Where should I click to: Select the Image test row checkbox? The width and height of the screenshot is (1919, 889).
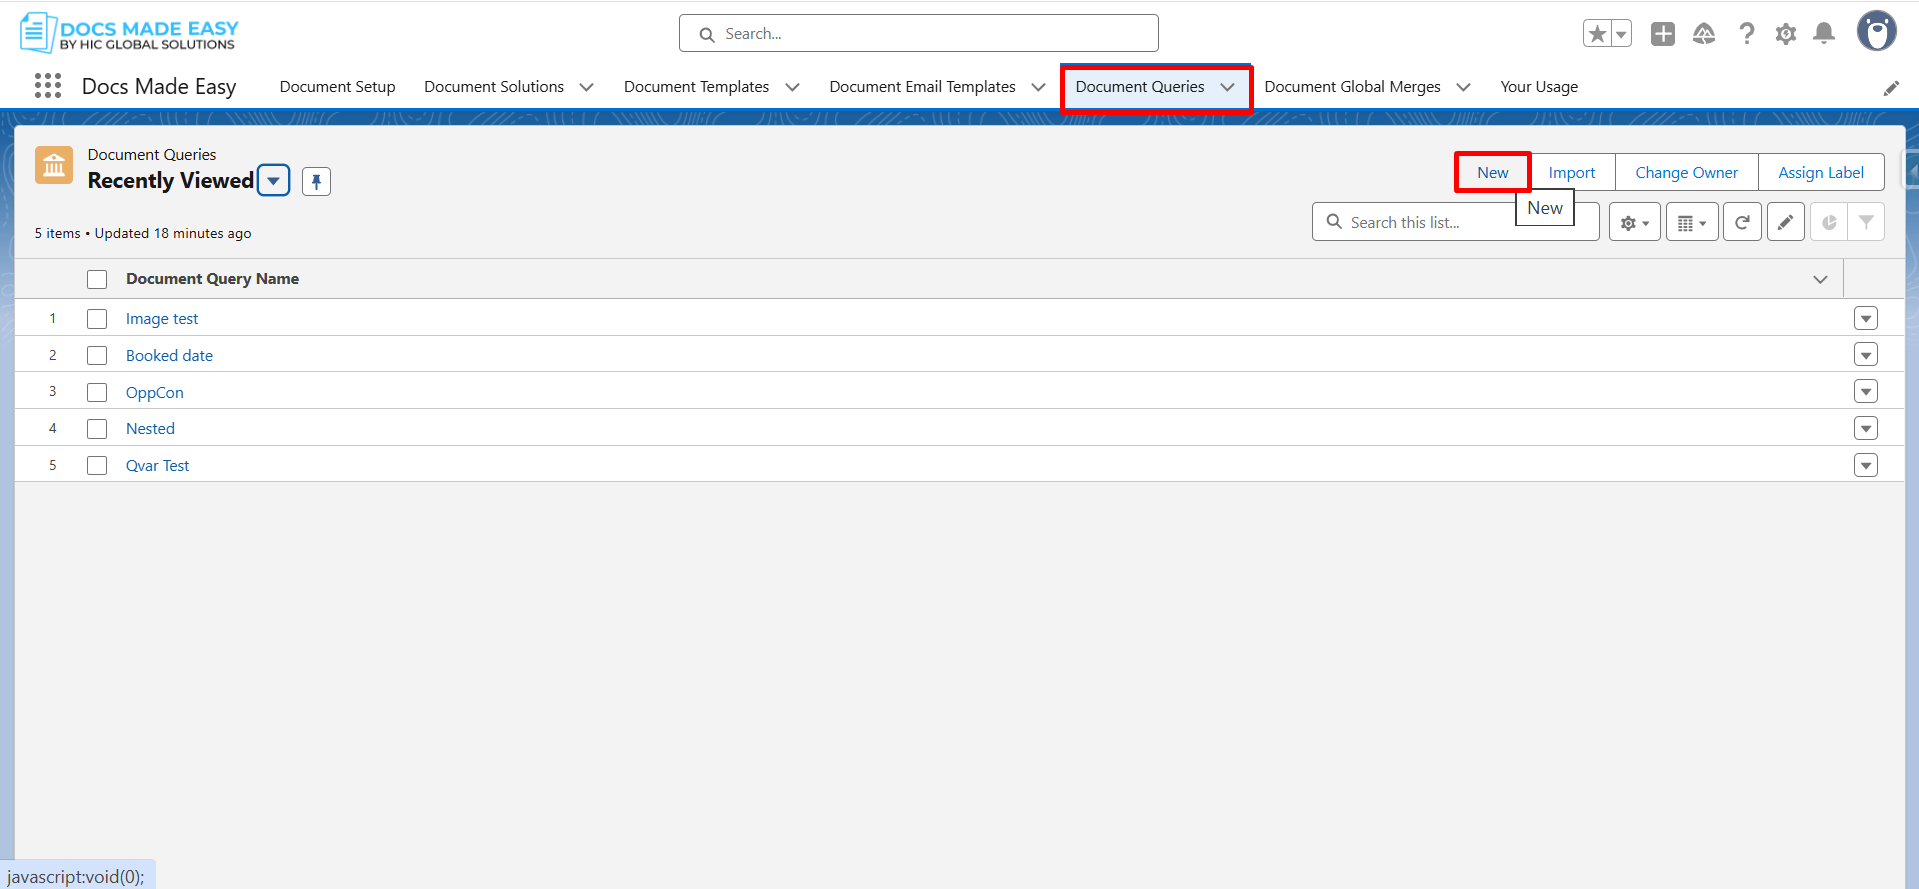97,319
